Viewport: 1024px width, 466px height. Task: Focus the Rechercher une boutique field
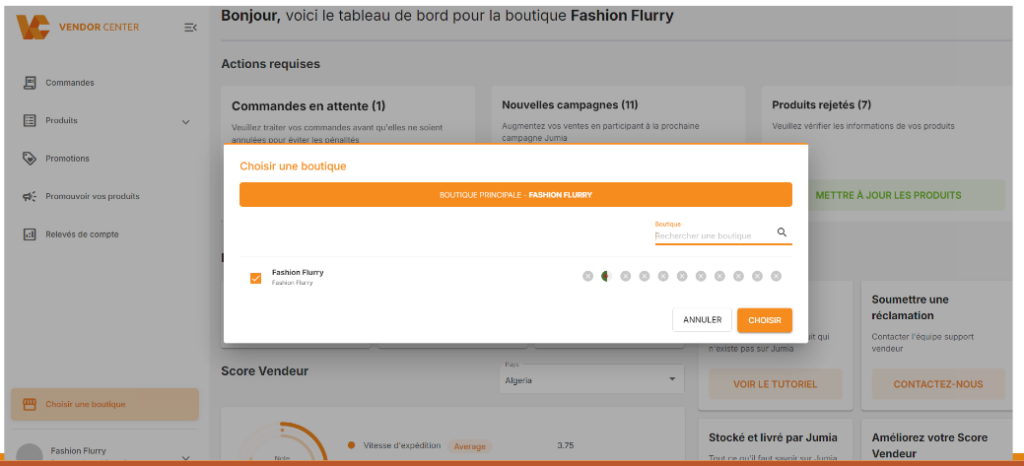pyautogui.click(x=713, y=236)
